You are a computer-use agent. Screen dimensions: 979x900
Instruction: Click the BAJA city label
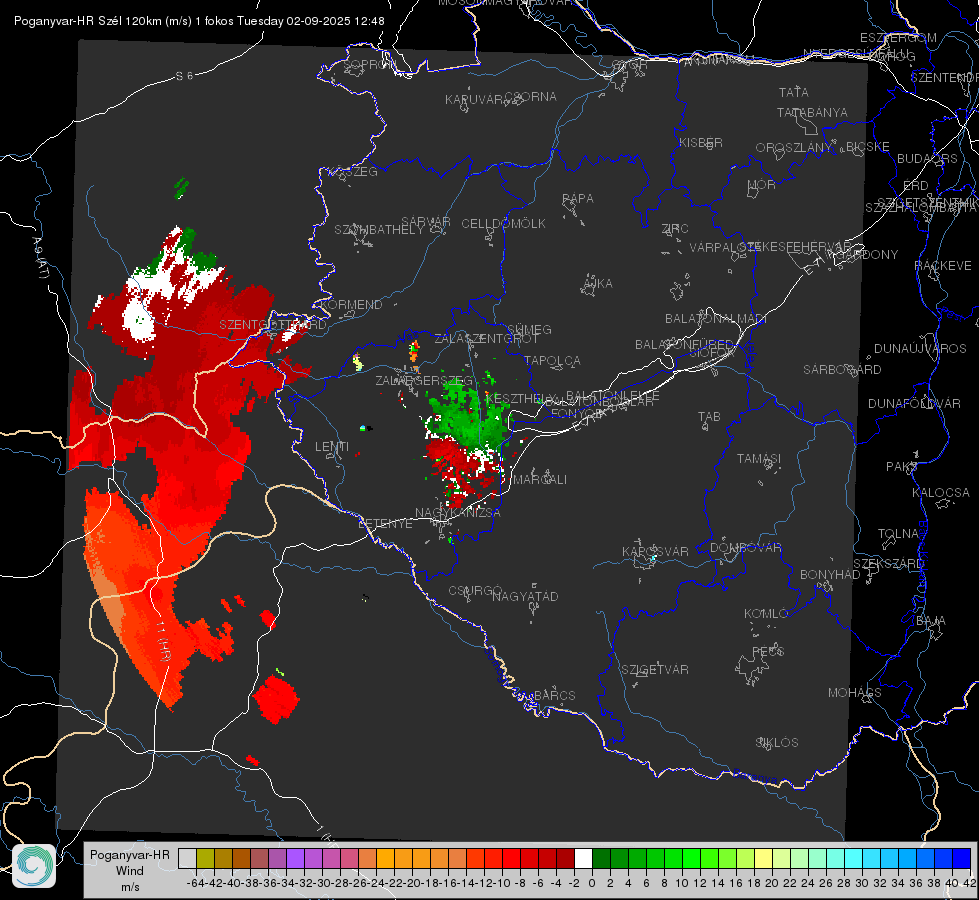(x=931, y=621)
